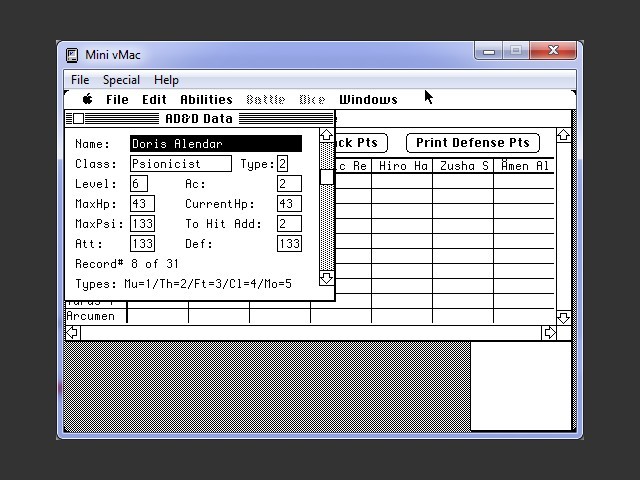Open the Apple menu

87,99
